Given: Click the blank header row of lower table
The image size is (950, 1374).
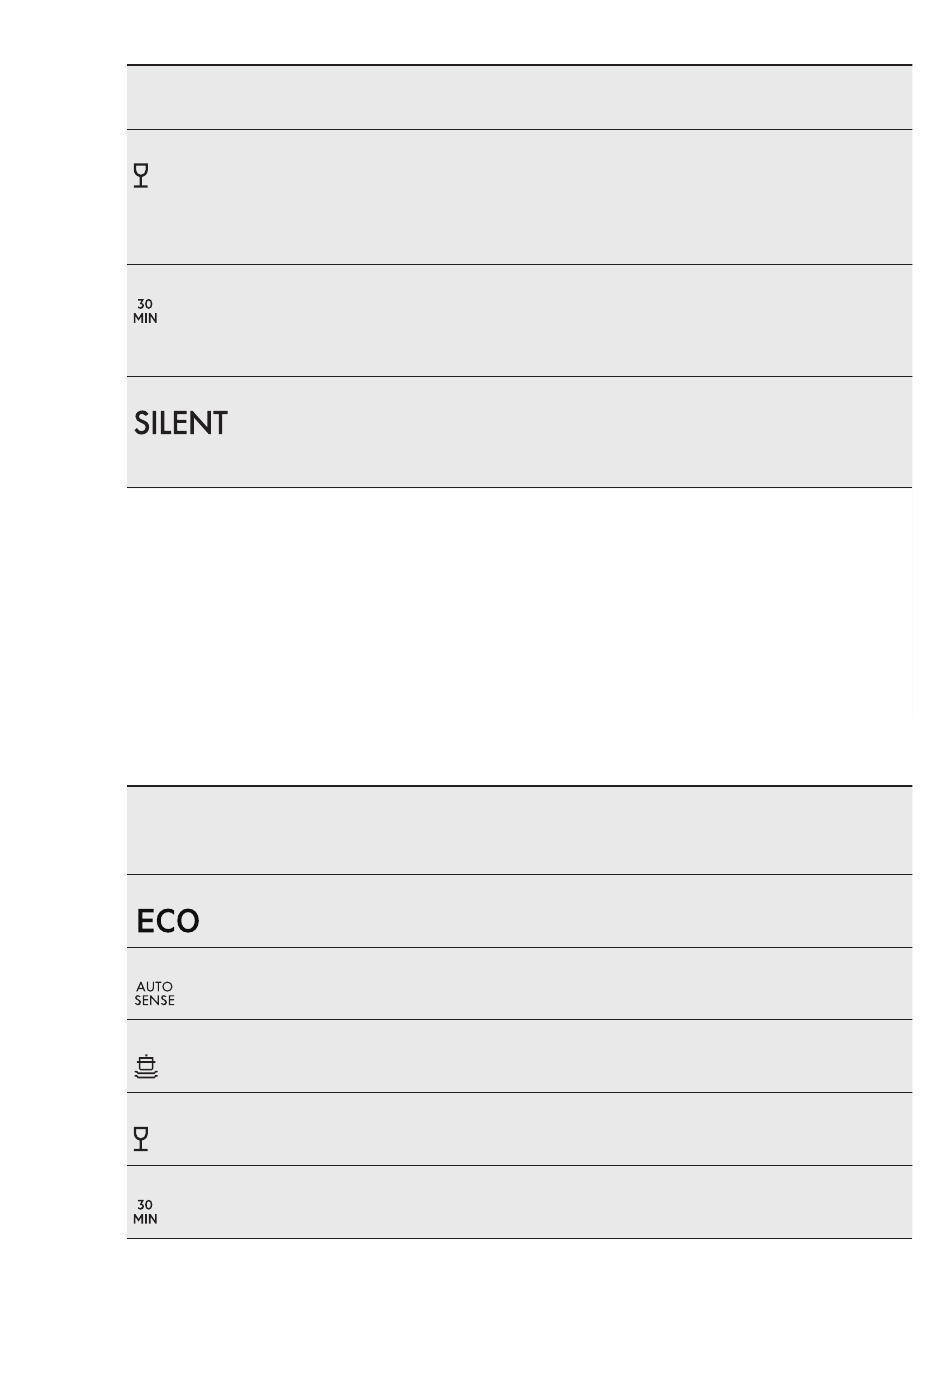Looking at the screenshot, I should coord(519,830).
